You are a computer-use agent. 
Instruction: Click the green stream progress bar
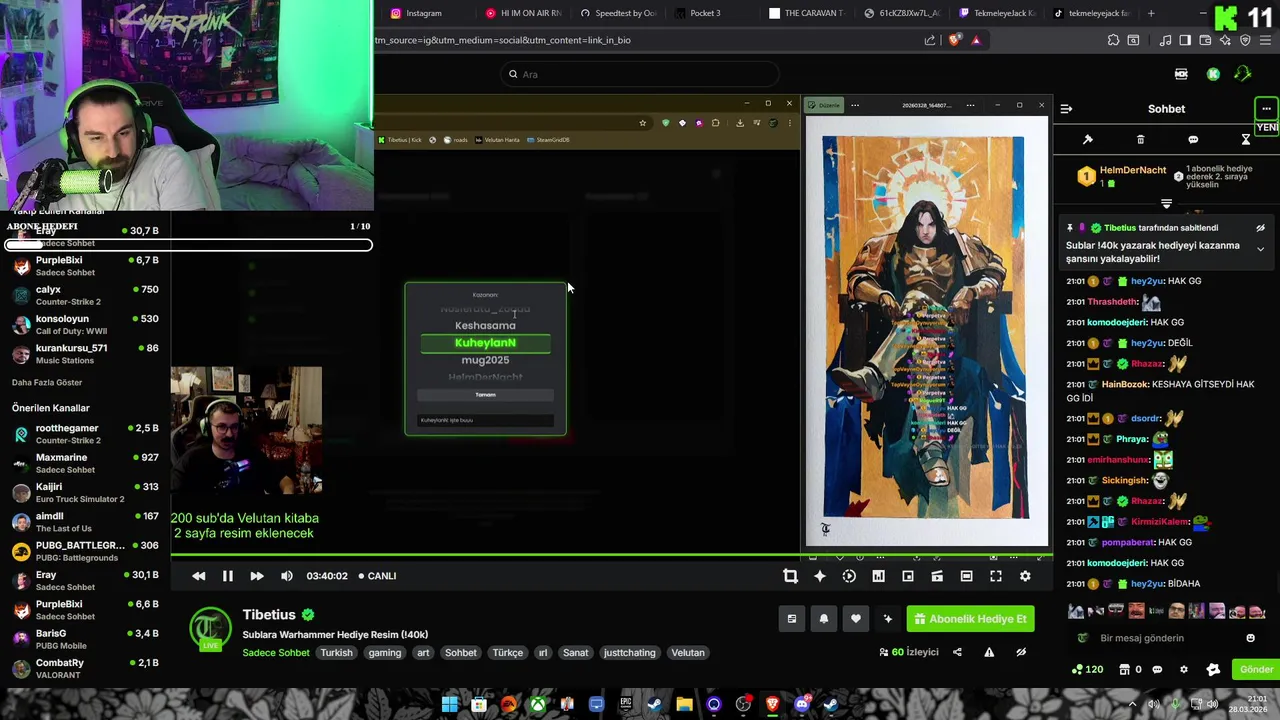612,555
